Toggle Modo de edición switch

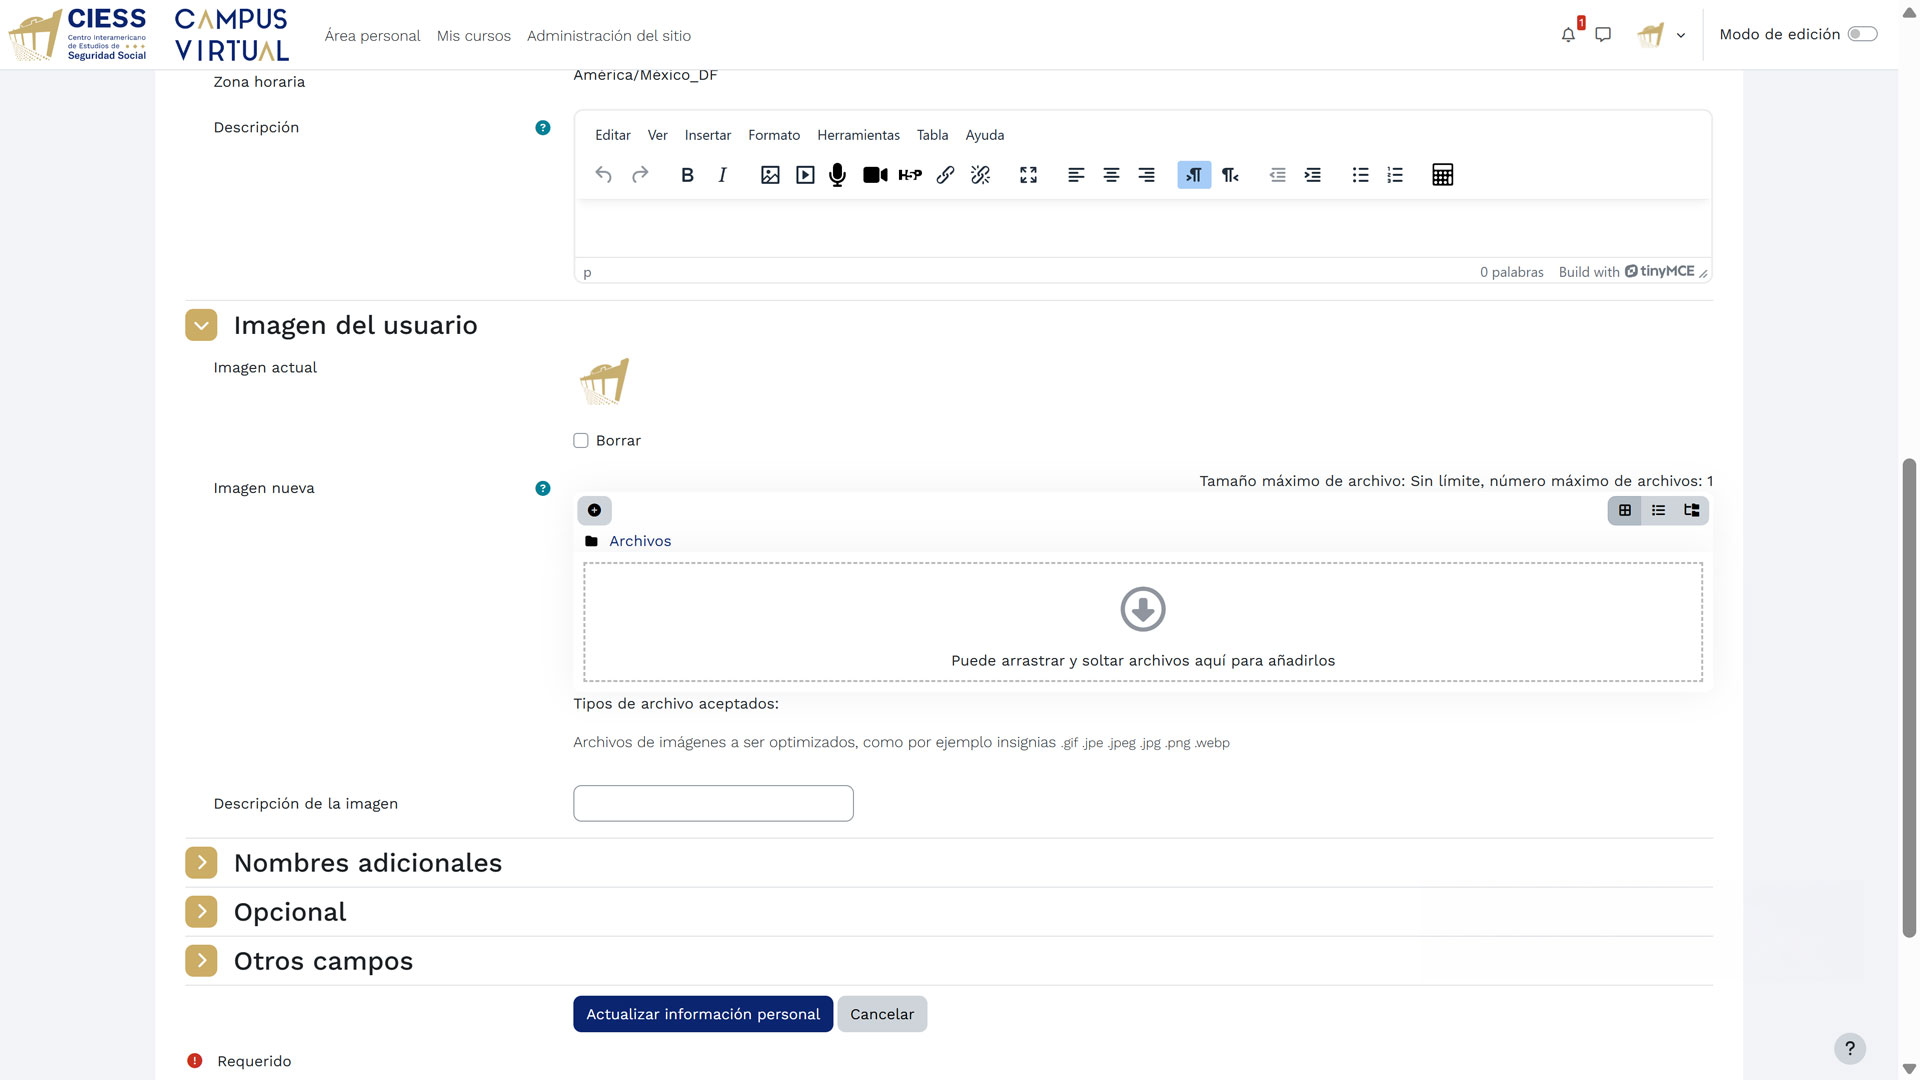1862,34
